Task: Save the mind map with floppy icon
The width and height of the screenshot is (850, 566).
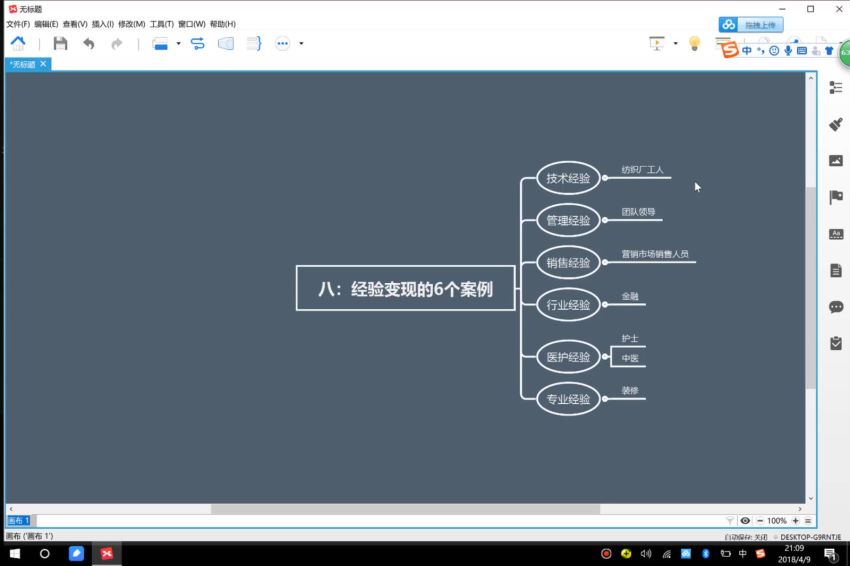Action: [60, 43]
